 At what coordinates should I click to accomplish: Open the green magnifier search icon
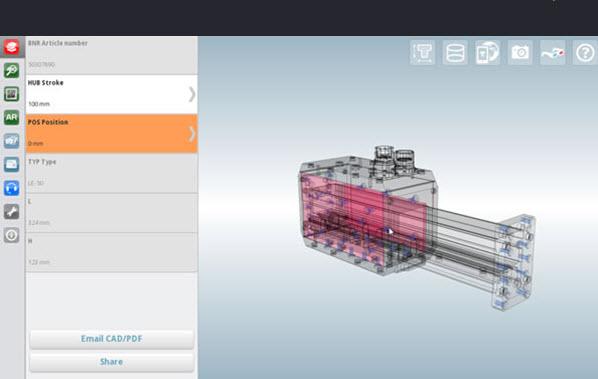[11, 71]
